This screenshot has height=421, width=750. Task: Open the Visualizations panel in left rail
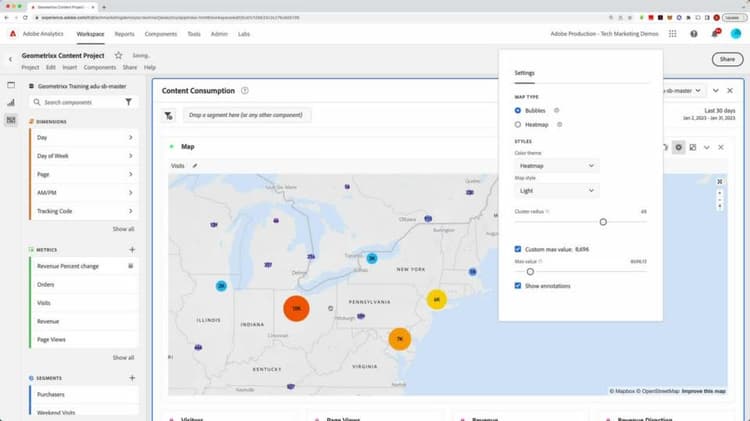(11, 102)
